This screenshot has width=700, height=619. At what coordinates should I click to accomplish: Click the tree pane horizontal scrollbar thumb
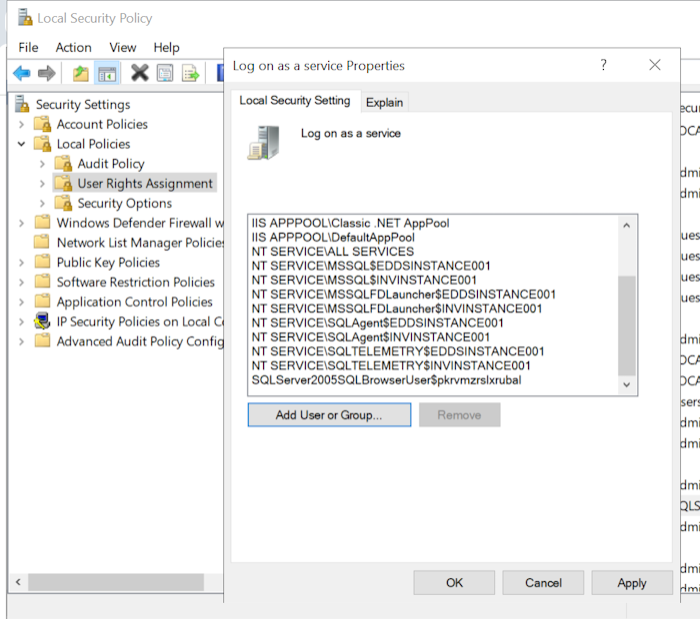[116, 582]
